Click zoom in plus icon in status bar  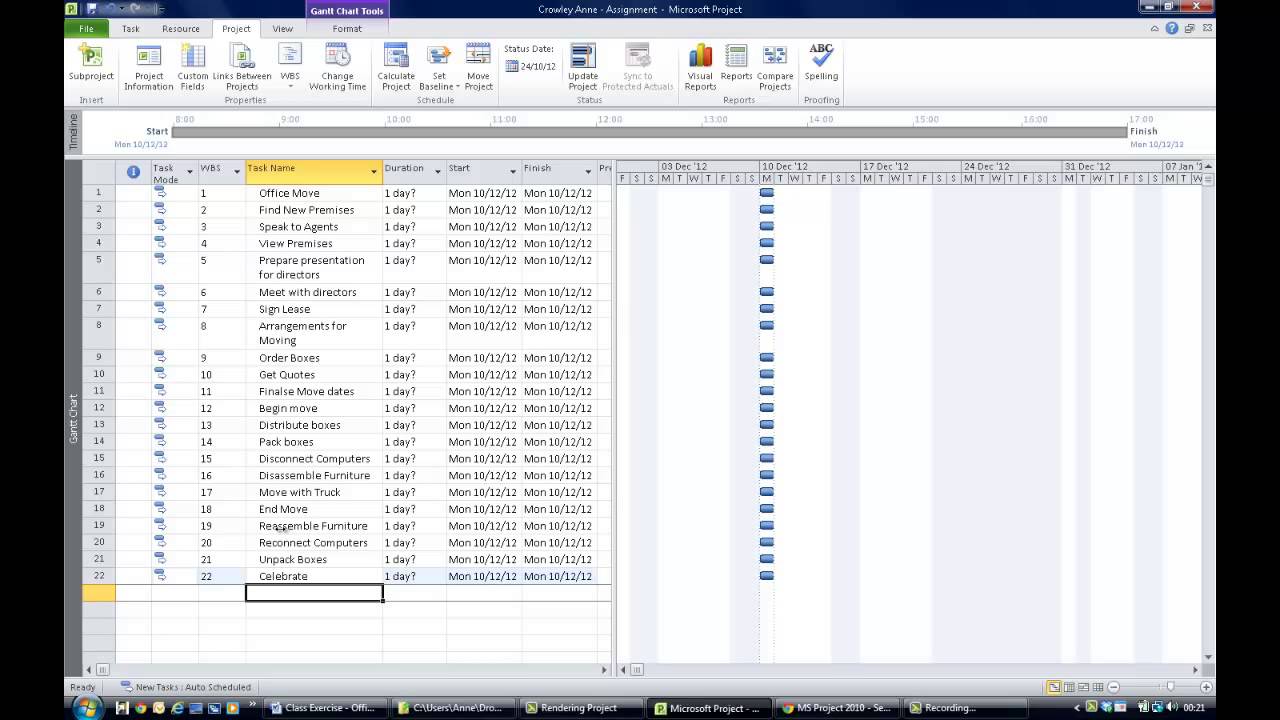(x=1206, y=687)
